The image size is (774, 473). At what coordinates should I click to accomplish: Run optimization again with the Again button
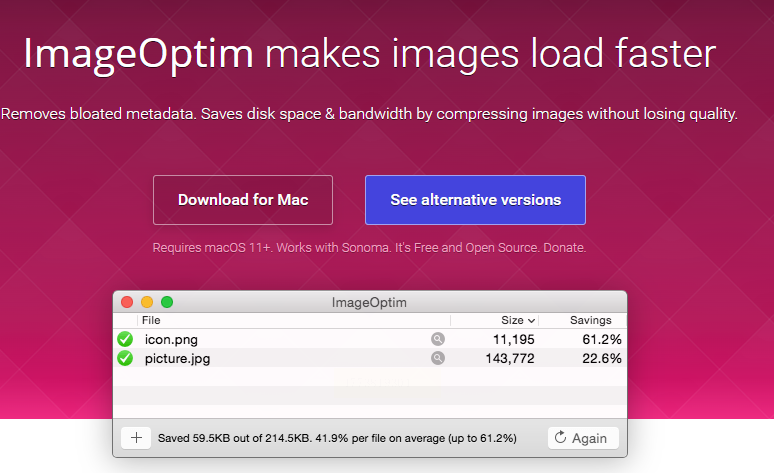(584, 438)
